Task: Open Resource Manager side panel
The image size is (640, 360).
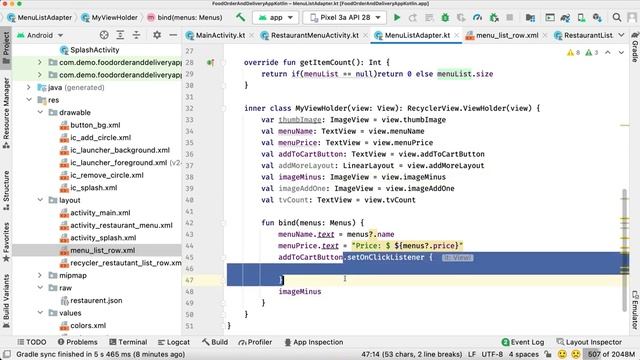Action: [x=6, y=113]
